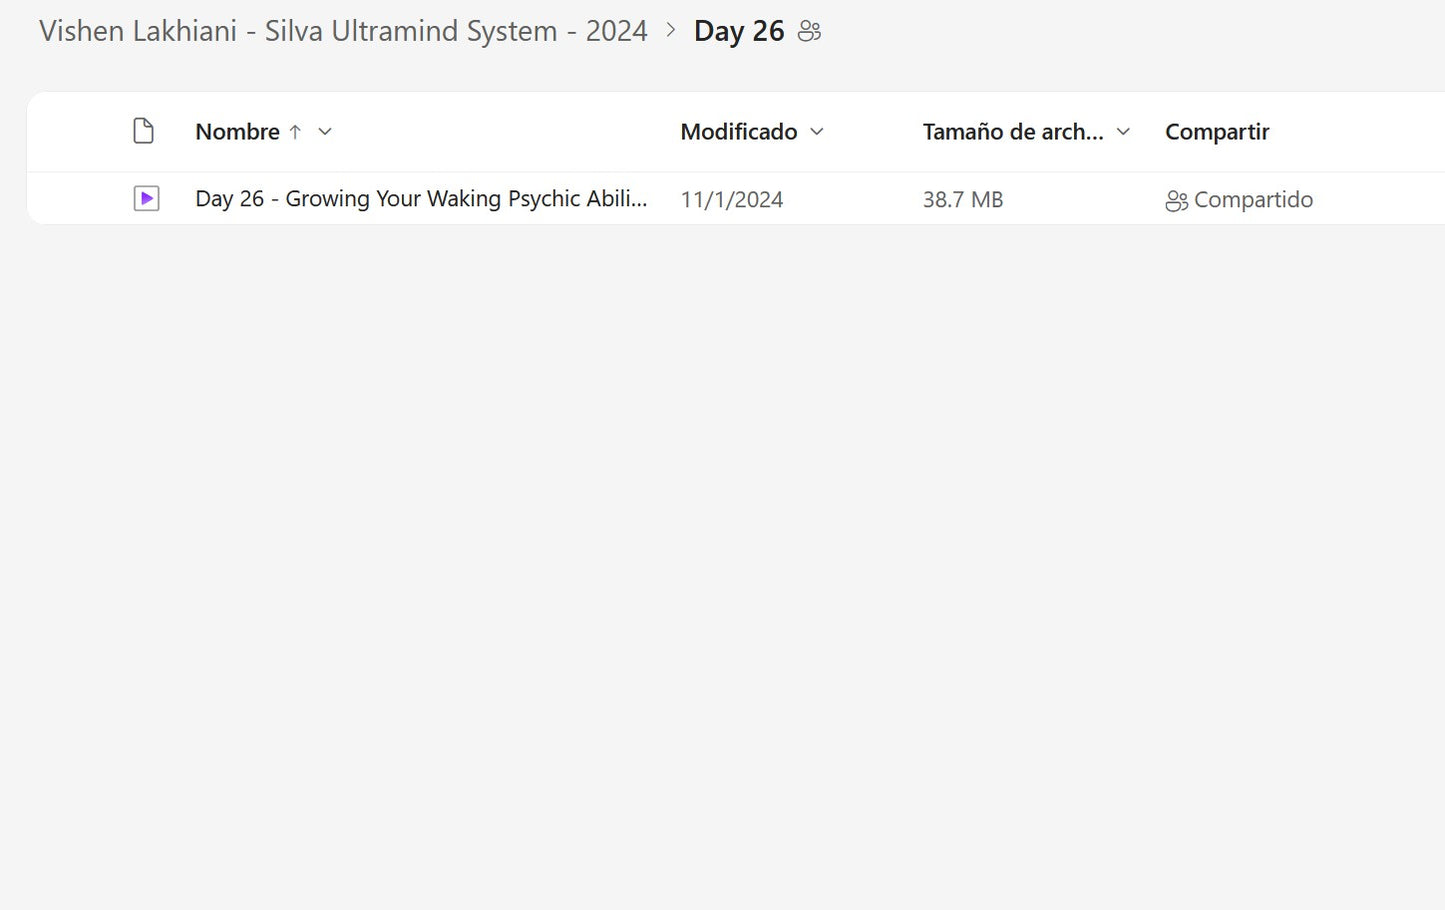Select the row to the left of the video icon

(x=80, y=199)
